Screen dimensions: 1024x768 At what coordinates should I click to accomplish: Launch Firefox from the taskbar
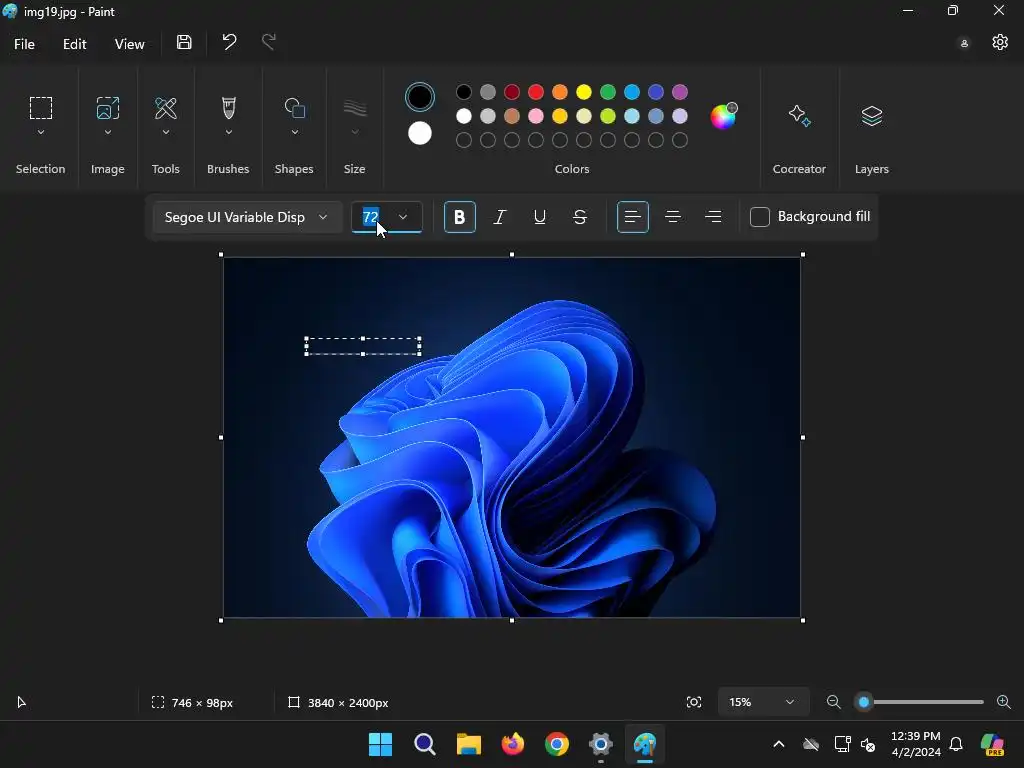pos(513,744)
